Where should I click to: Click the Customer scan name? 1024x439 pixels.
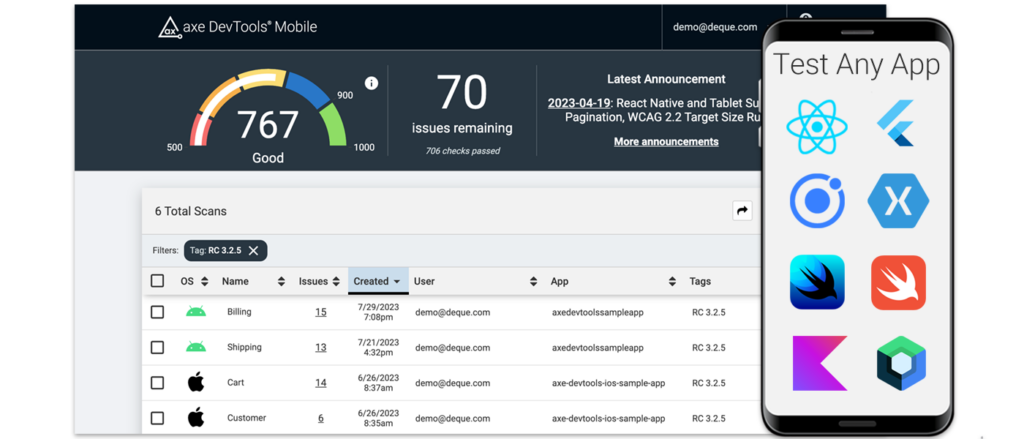pyautogui.click(x=248, y=418)
